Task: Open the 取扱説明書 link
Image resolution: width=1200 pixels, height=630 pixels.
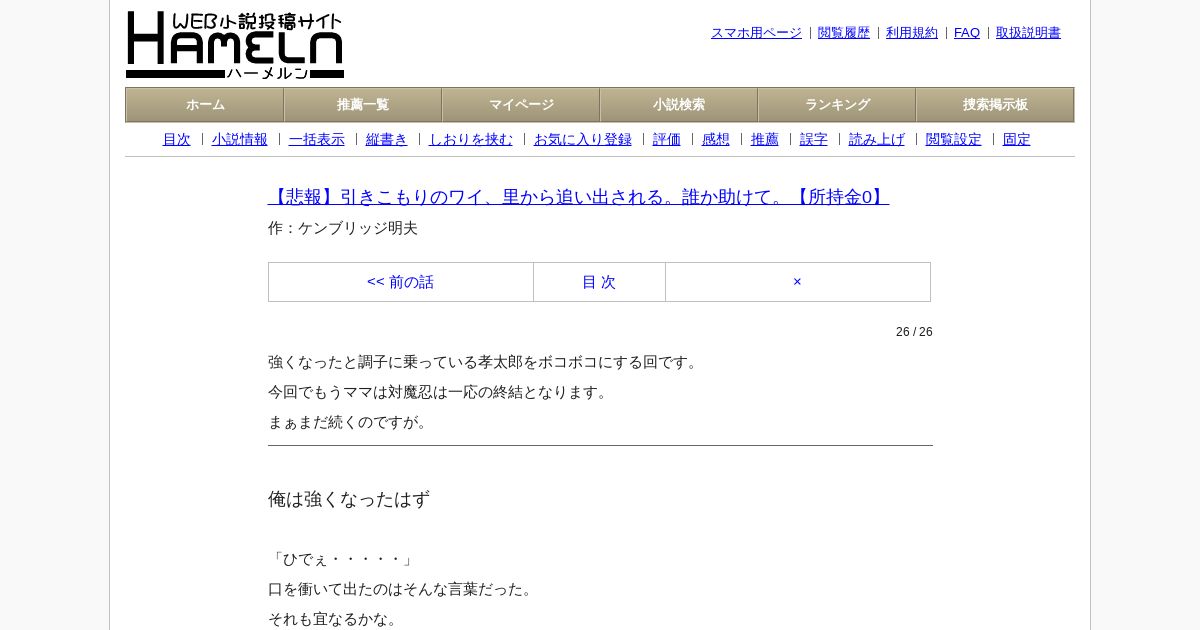Action: [x=1028, y=33]
